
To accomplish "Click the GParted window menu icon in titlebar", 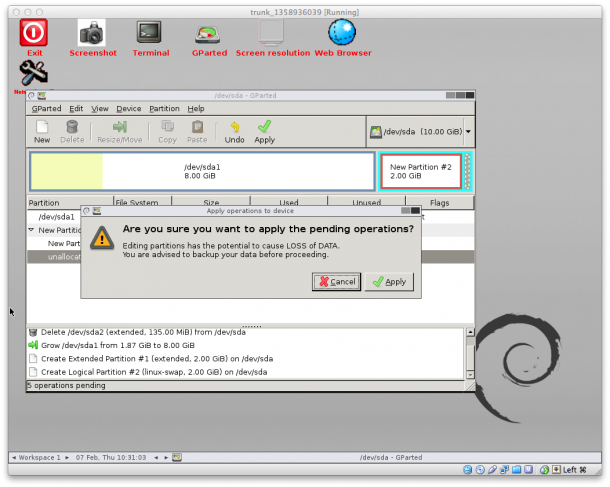I will click(32, 95).
